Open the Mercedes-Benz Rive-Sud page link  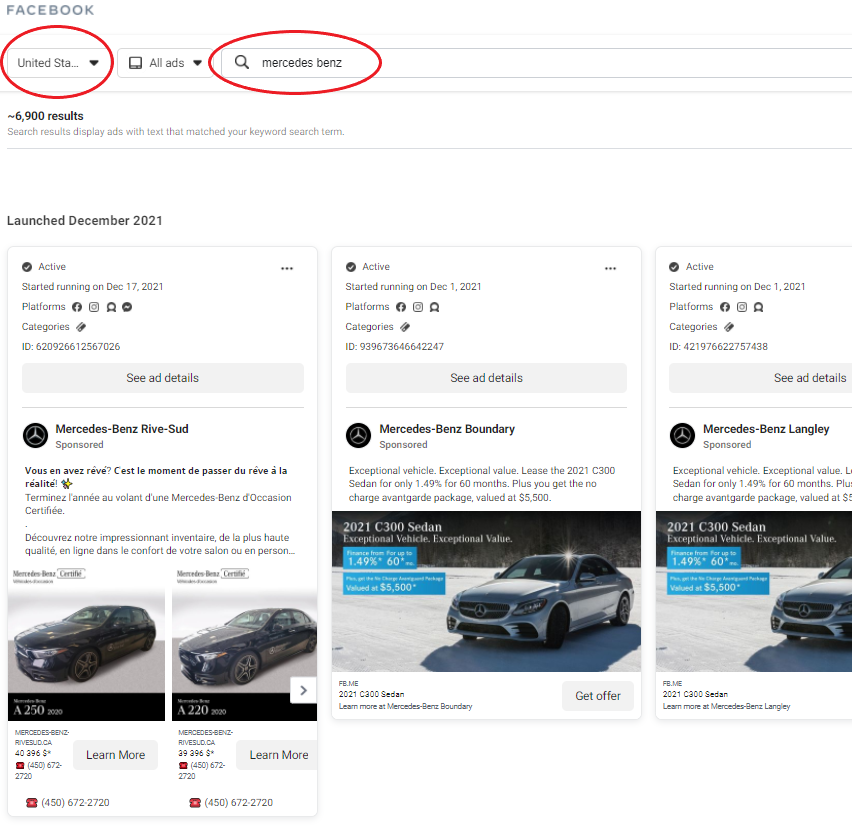[122, 429]
